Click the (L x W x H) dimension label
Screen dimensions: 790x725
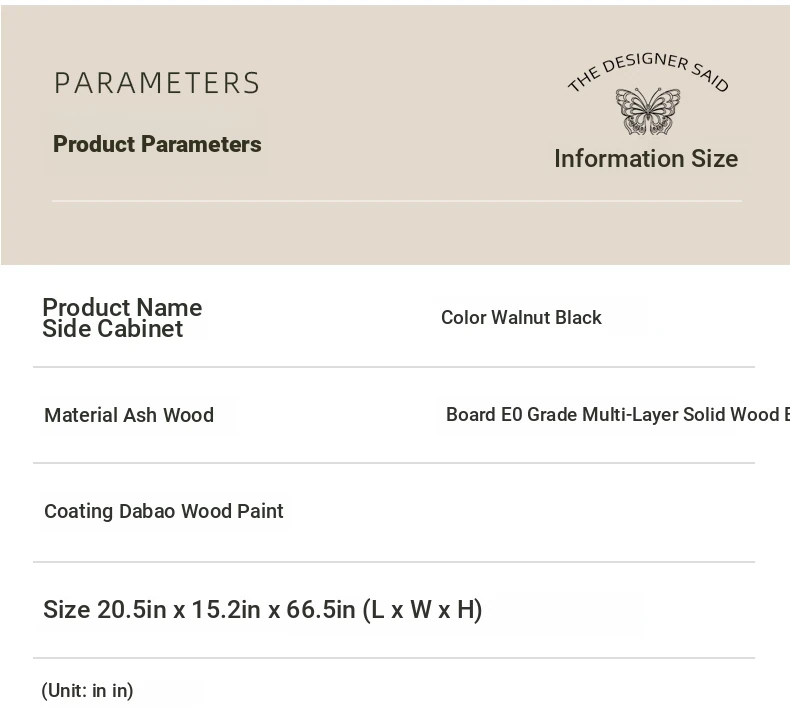tap(422, 610)
